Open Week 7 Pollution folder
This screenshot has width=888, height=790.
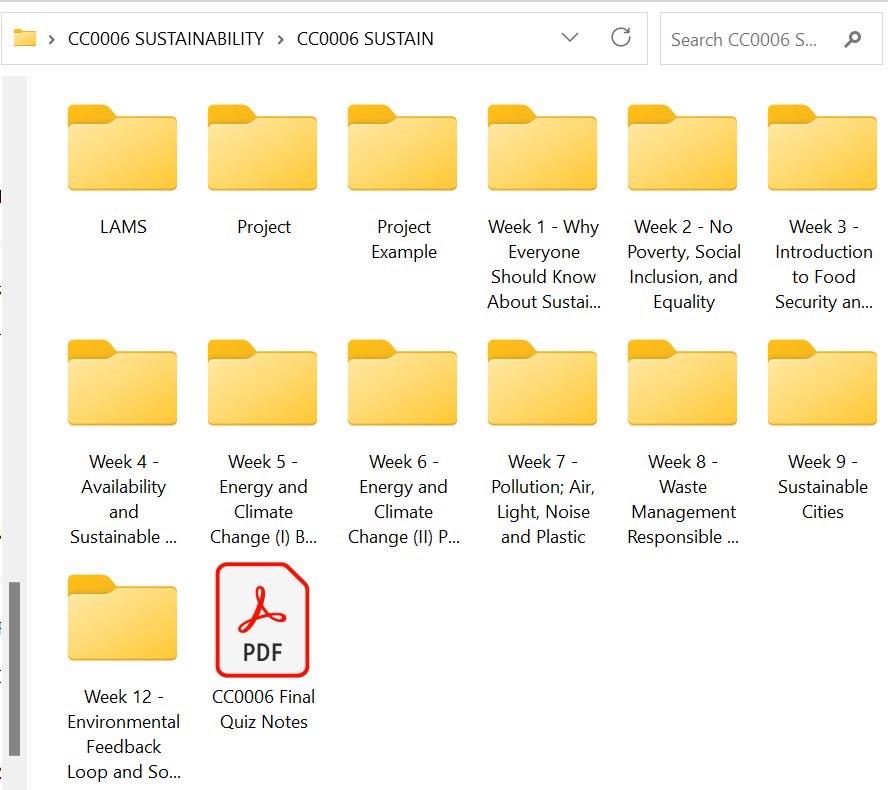coord(542,383)
